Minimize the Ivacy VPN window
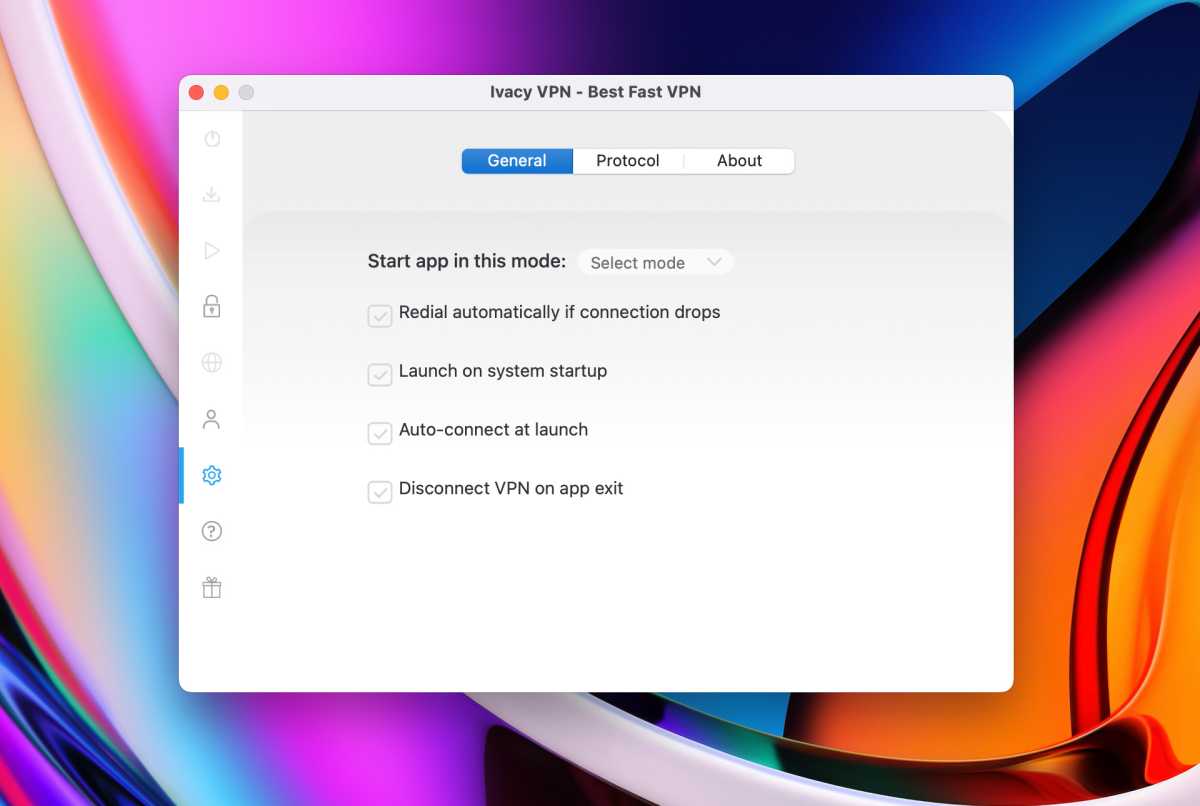This screenshot has width=1200, height=806. pyautogui.click(x=221, y=92)
